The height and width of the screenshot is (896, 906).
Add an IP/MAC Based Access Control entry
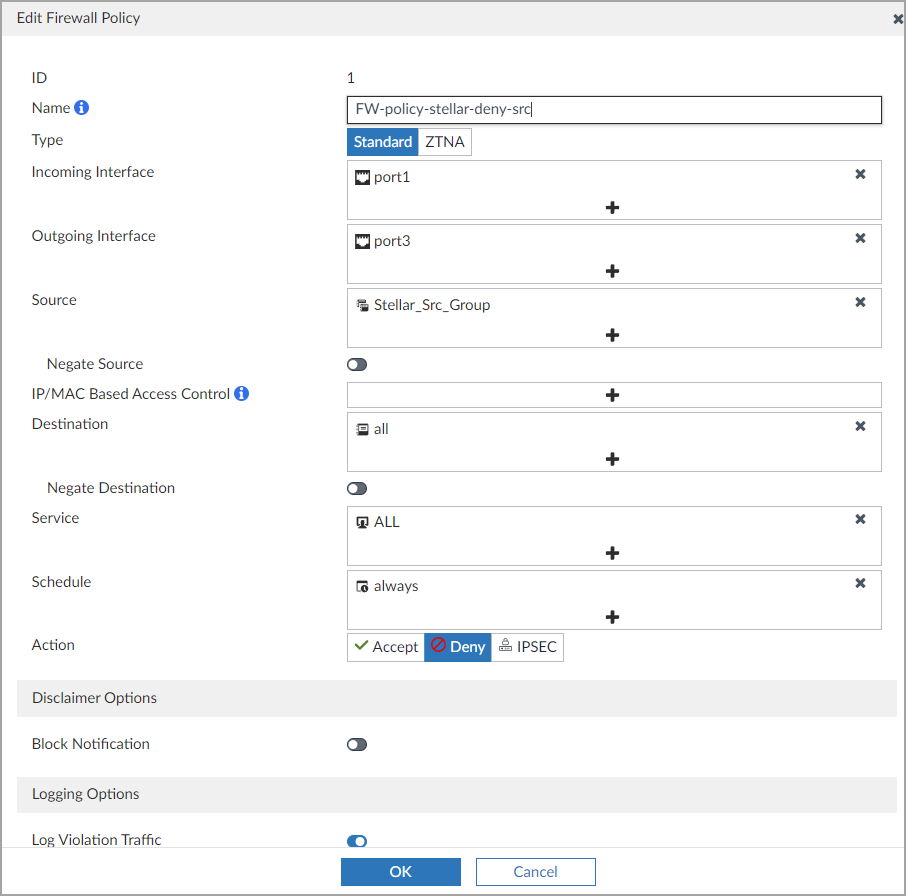[613, 395]
